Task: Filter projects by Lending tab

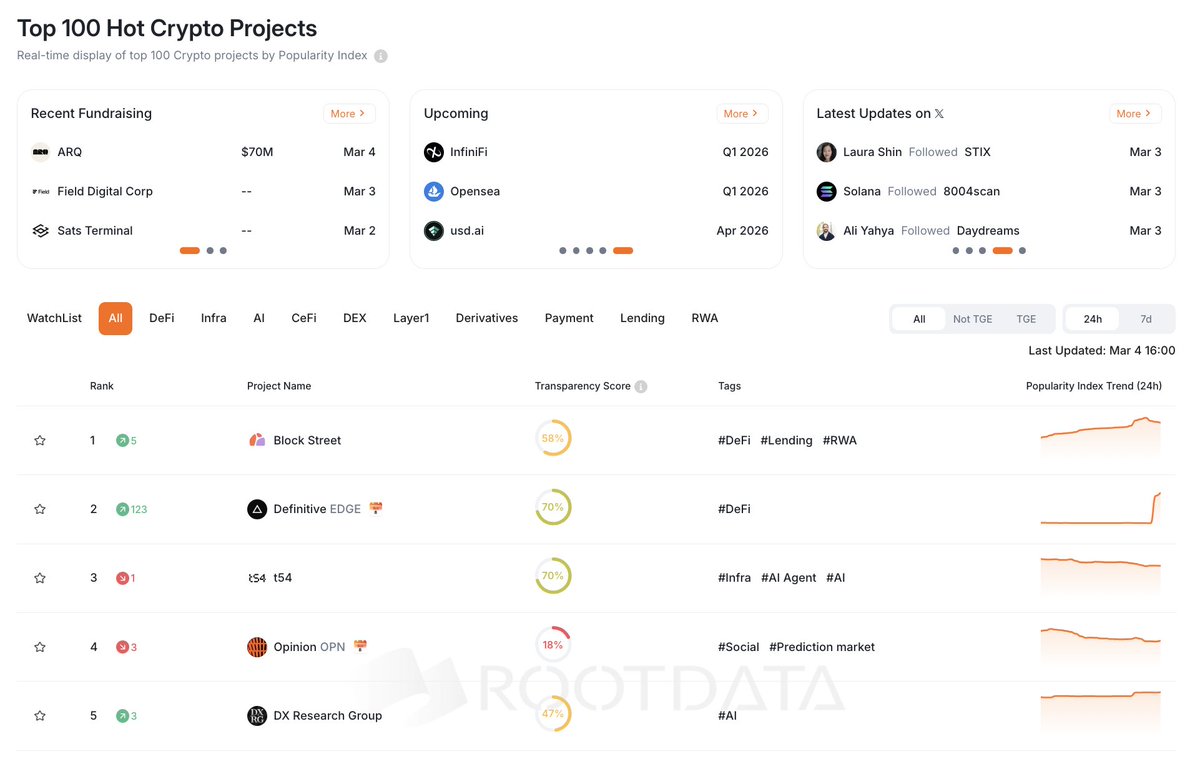Action: coord(642,318)
